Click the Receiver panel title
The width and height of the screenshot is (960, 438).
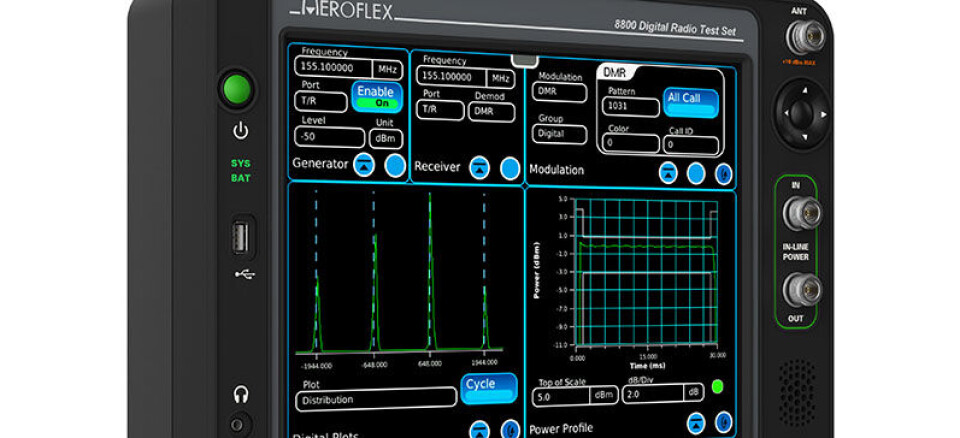[437, 166]
